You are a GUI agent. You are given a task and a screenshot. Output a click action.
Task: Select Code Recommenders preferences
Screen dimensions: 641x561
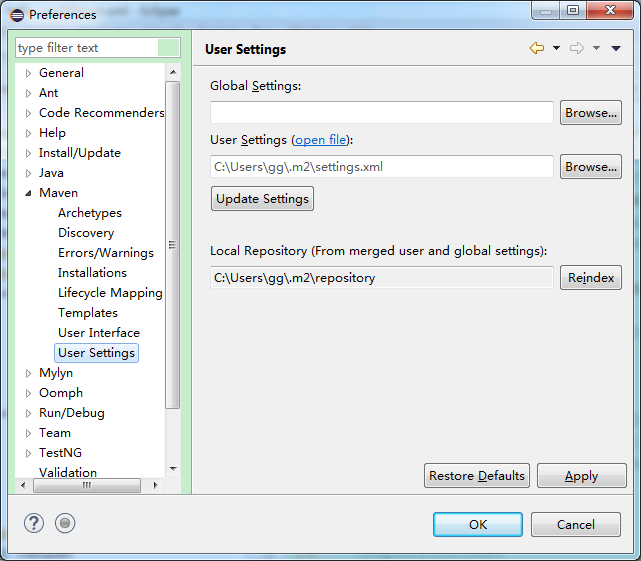pos(101,113)
